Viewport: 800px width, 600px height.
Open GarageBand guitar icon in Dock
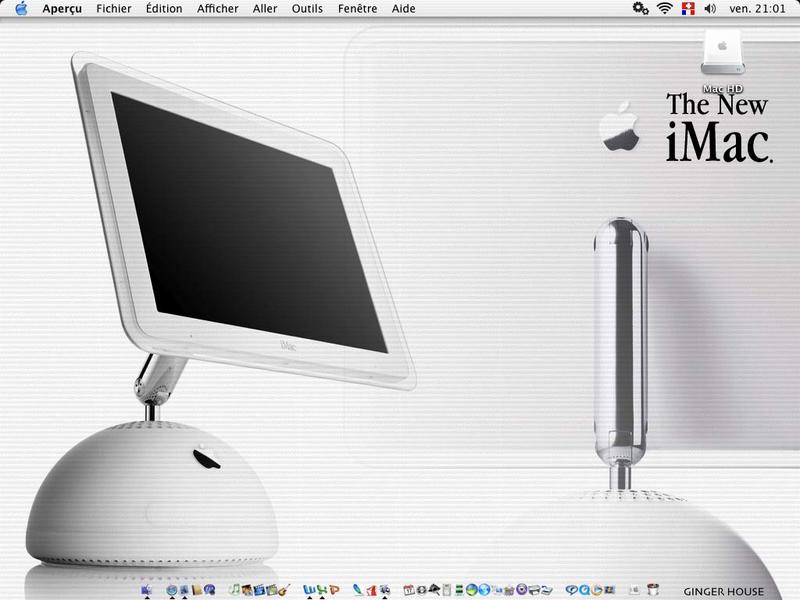click(x=284, y=589)
